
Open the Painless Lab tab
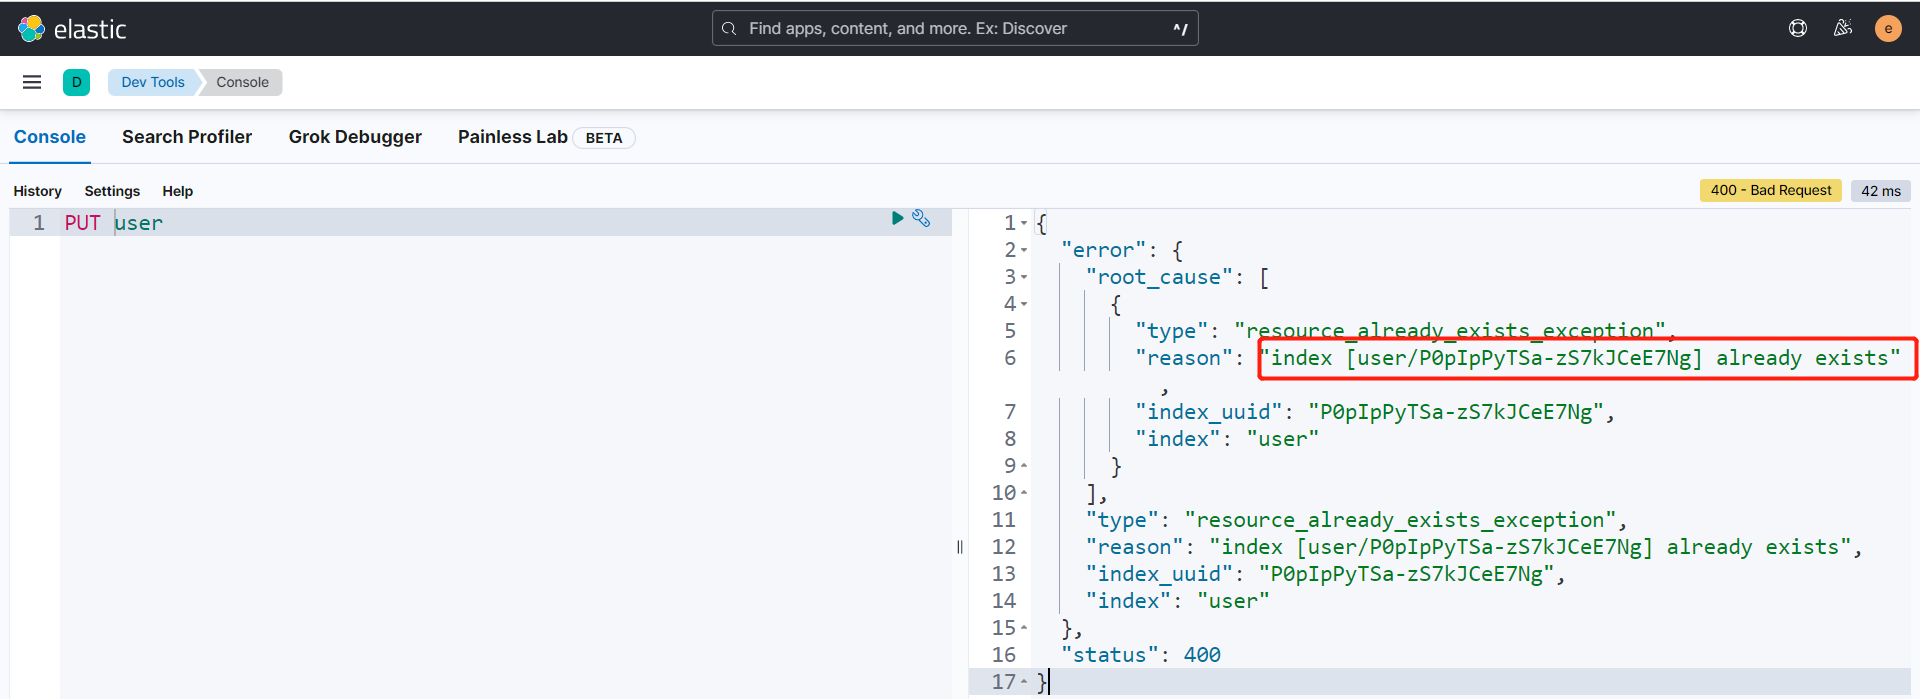click(x=512, y=137)
